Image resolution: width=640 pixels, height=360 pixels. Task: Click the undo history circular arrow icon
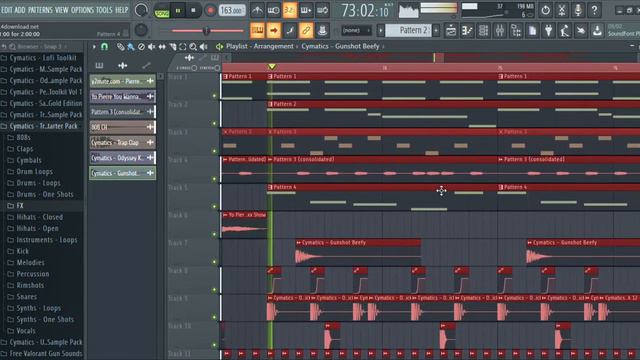(545, 10)
